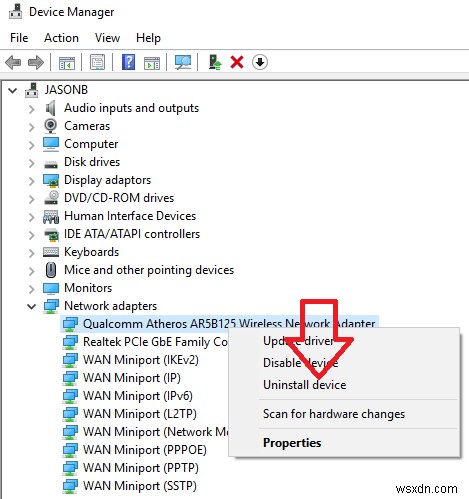The image size is (469, 499).
Task: Collapse the JASONB root node
Action: (13, 90)
